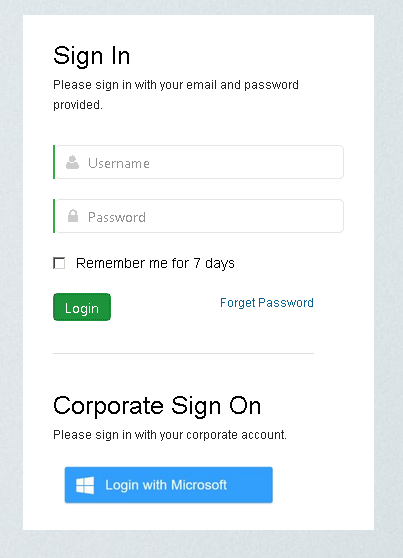Open the Forget Password link

tap(267, 303)
